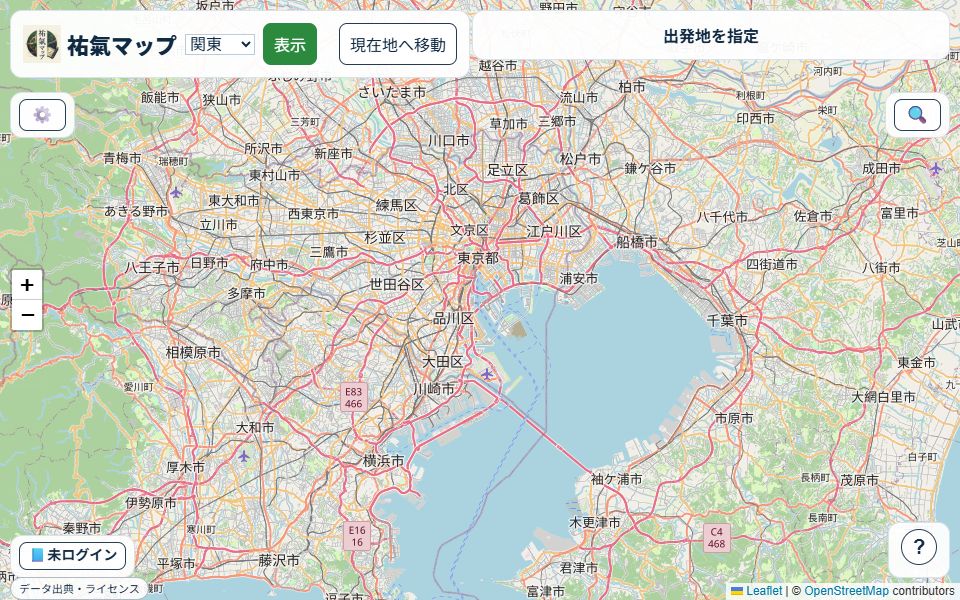Click the 川口市 map label
The image size is (960, 600).
click(449, 140)
